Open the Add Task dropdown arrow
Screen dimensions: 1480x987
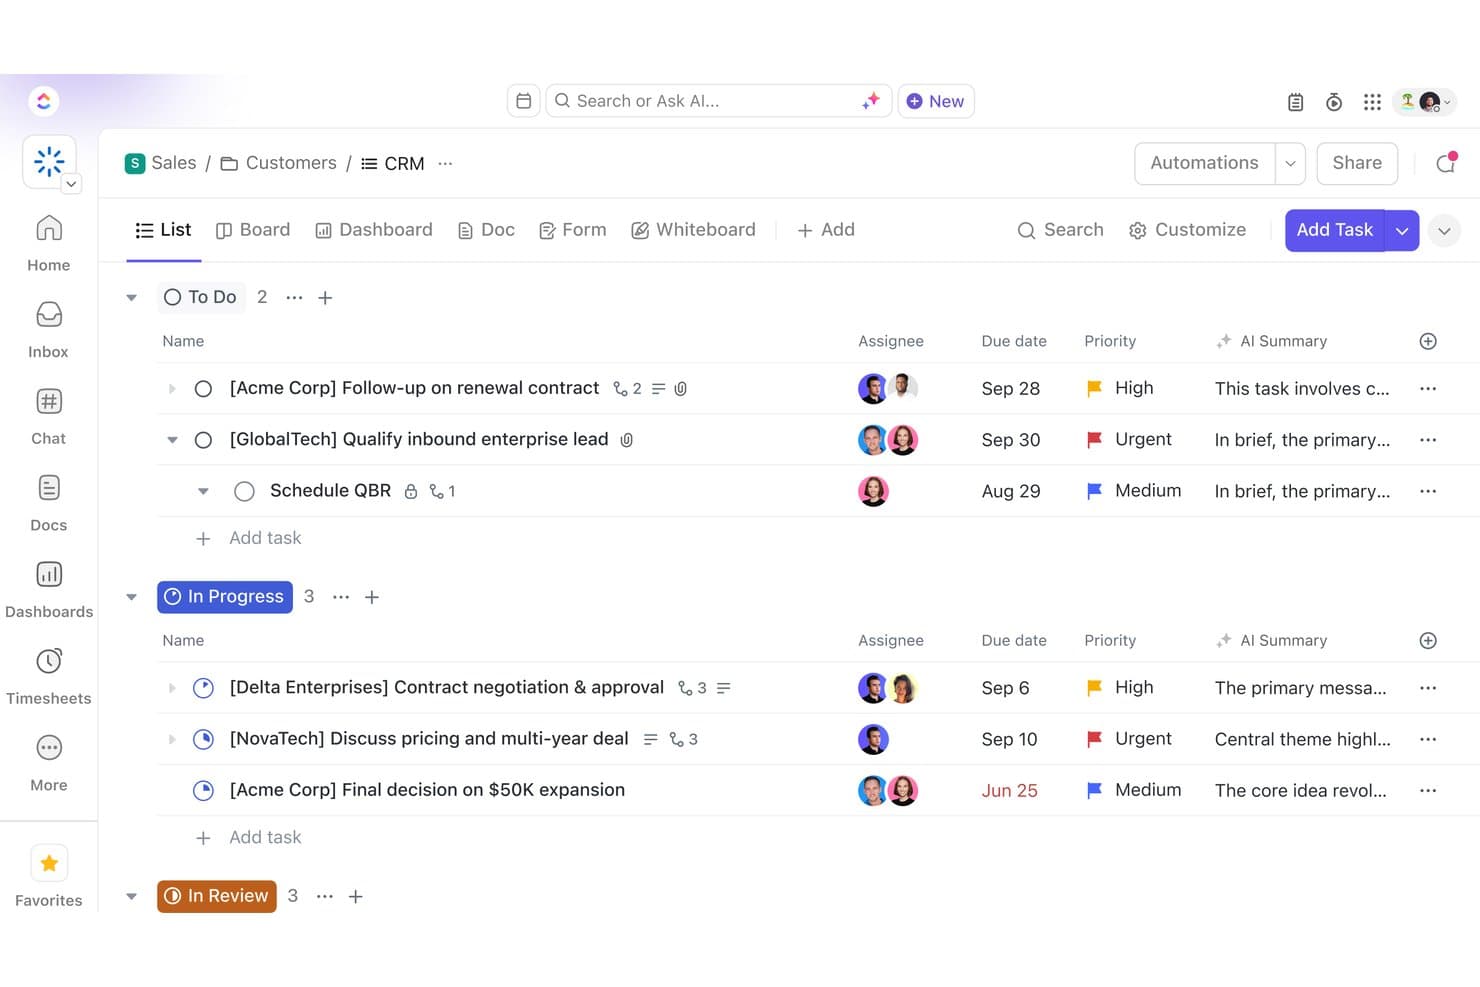1402,230
